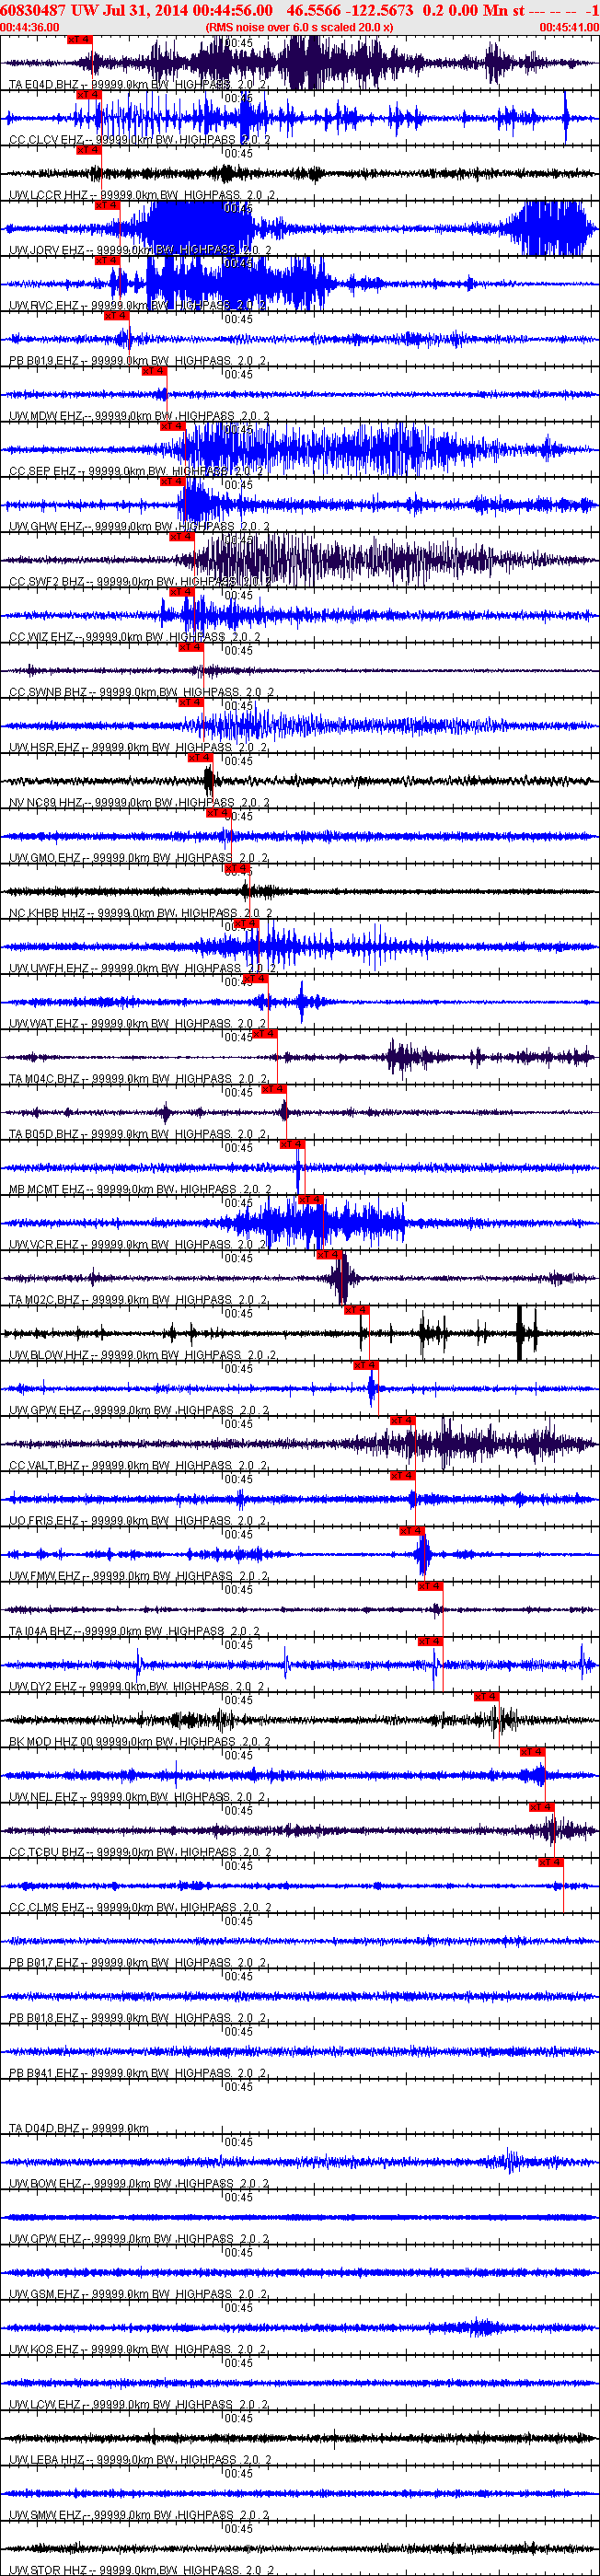600x2576 pixels.
Task: Select the TA M04C BHZ station label
Action: point(138,1079)
